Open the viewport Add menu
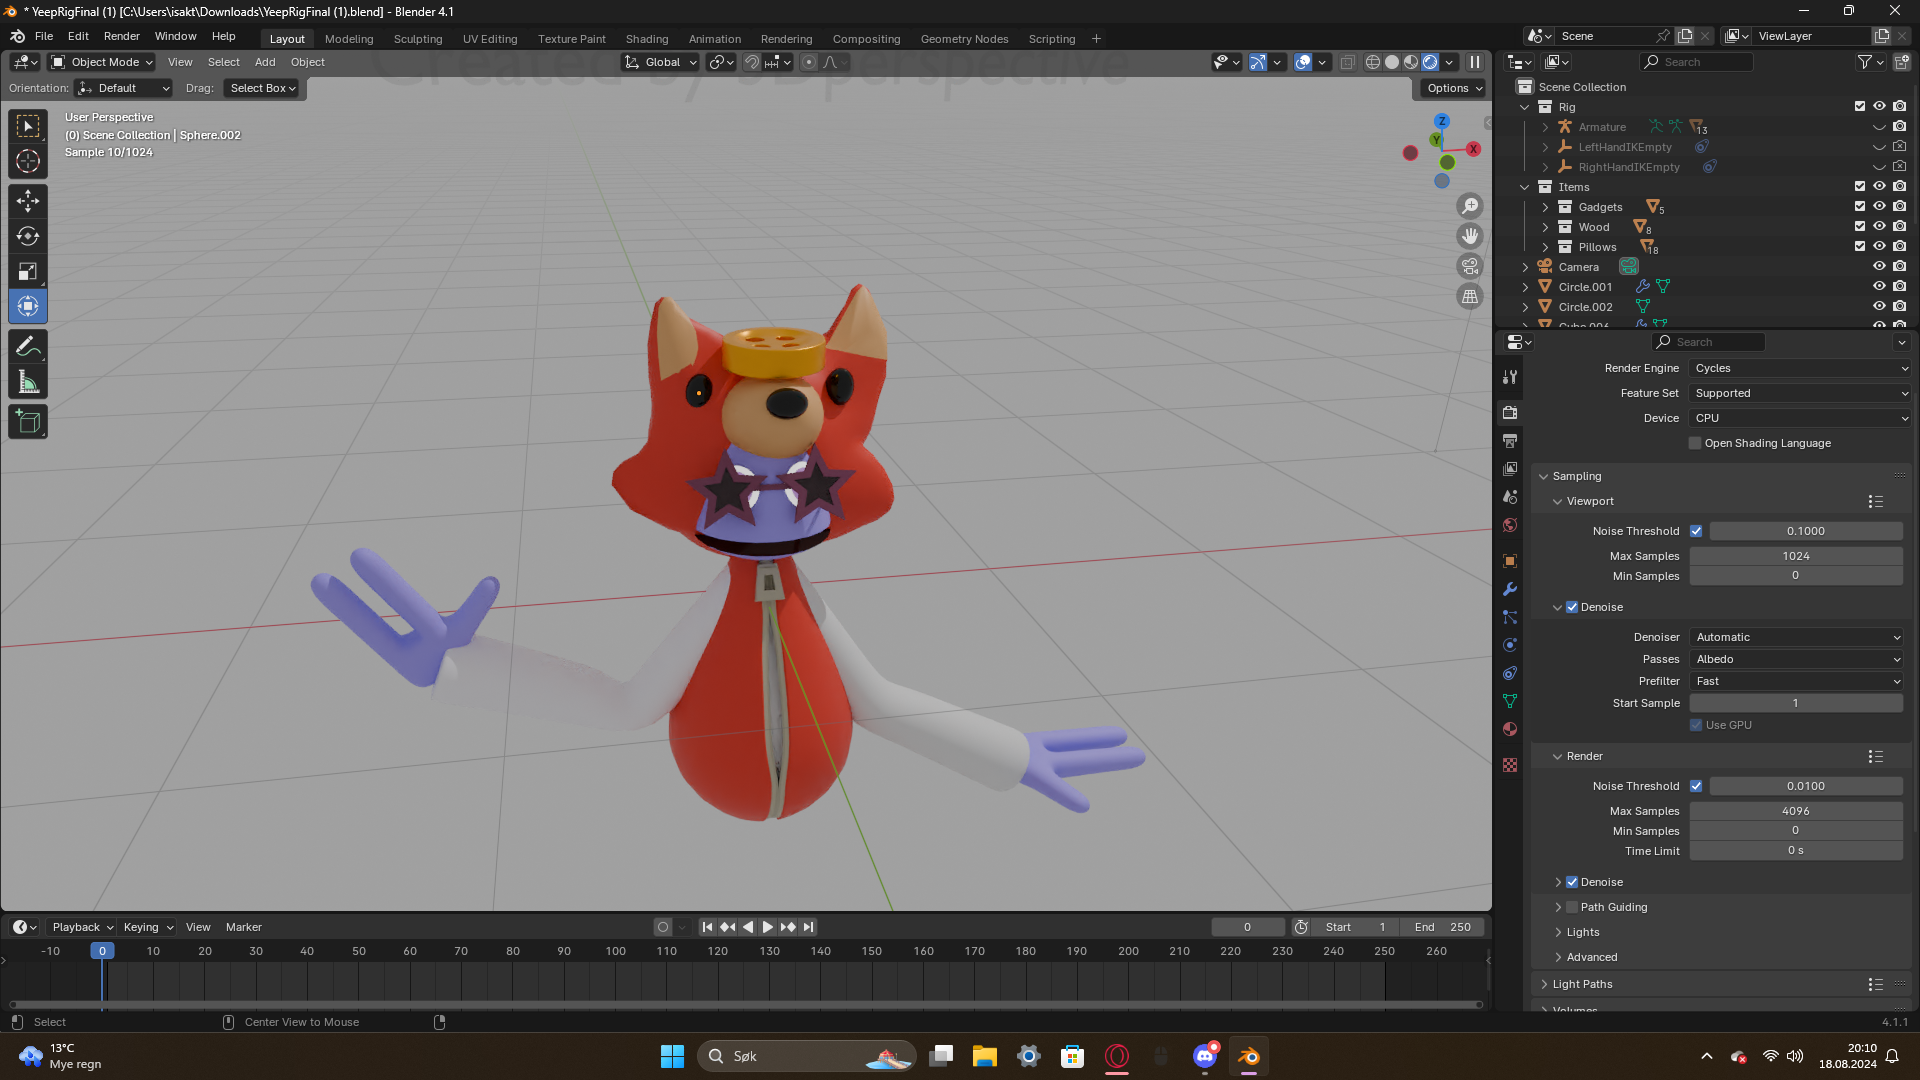 pos(265,62)
